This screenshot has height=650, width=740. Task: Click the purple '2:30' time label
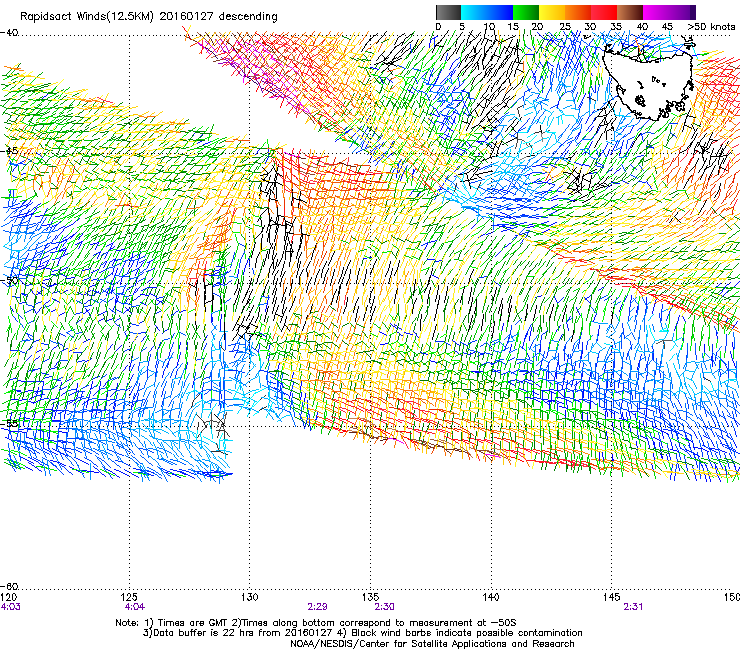[x=384, y=607]
